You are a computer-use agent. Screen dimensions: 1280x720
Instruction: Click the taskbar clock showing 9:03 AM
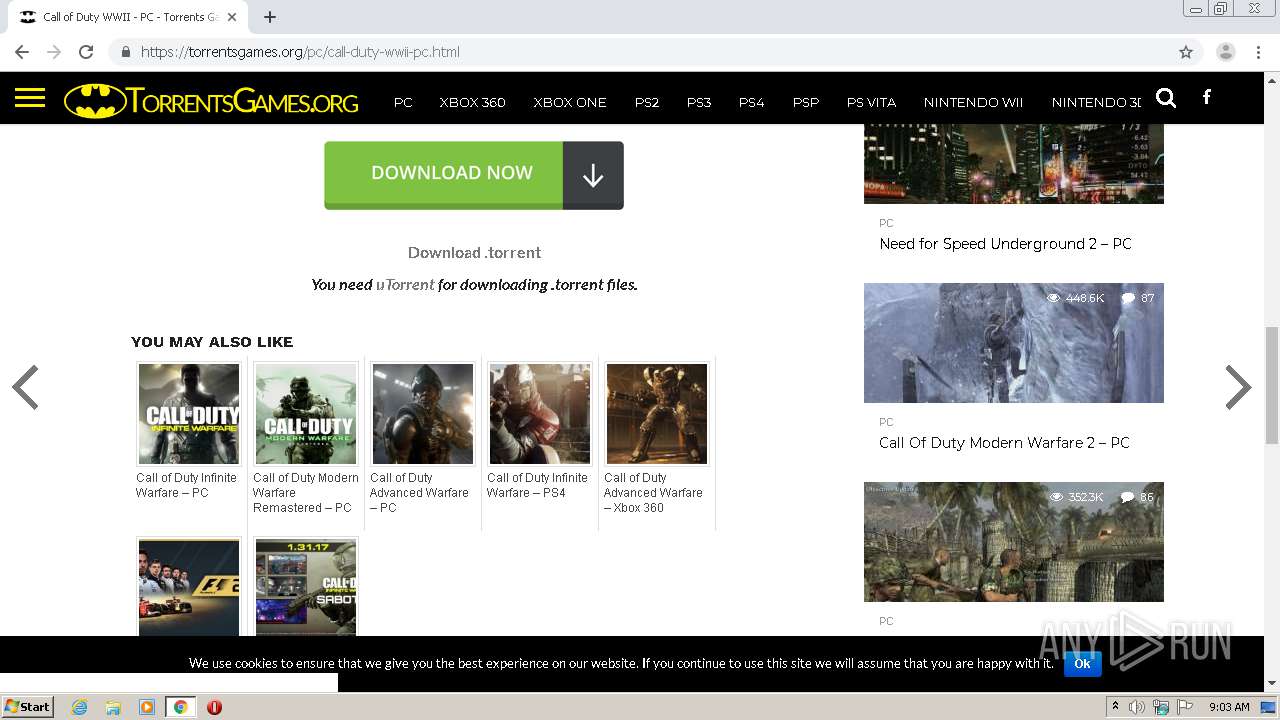[x=1229, y=707]
